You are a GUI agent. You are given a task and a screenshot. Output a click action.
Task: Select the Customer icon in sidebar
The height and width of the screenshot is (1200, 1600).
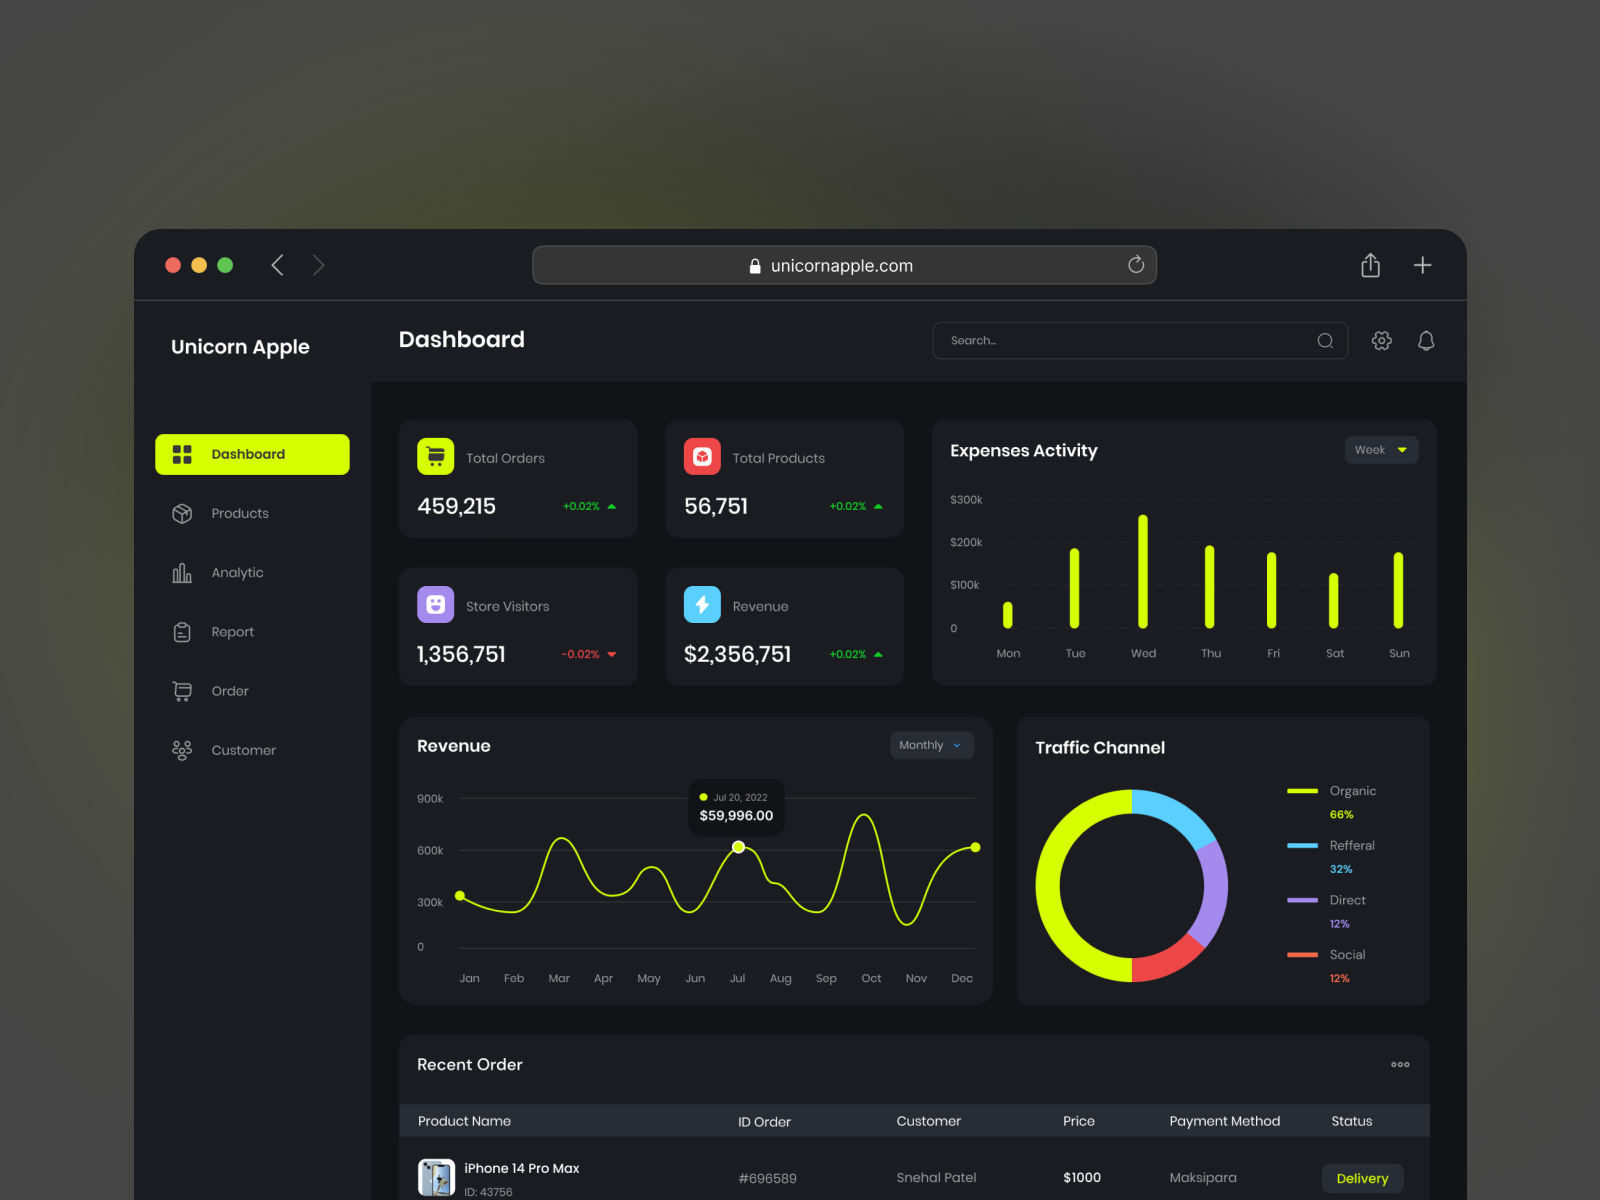click(183, 750)
